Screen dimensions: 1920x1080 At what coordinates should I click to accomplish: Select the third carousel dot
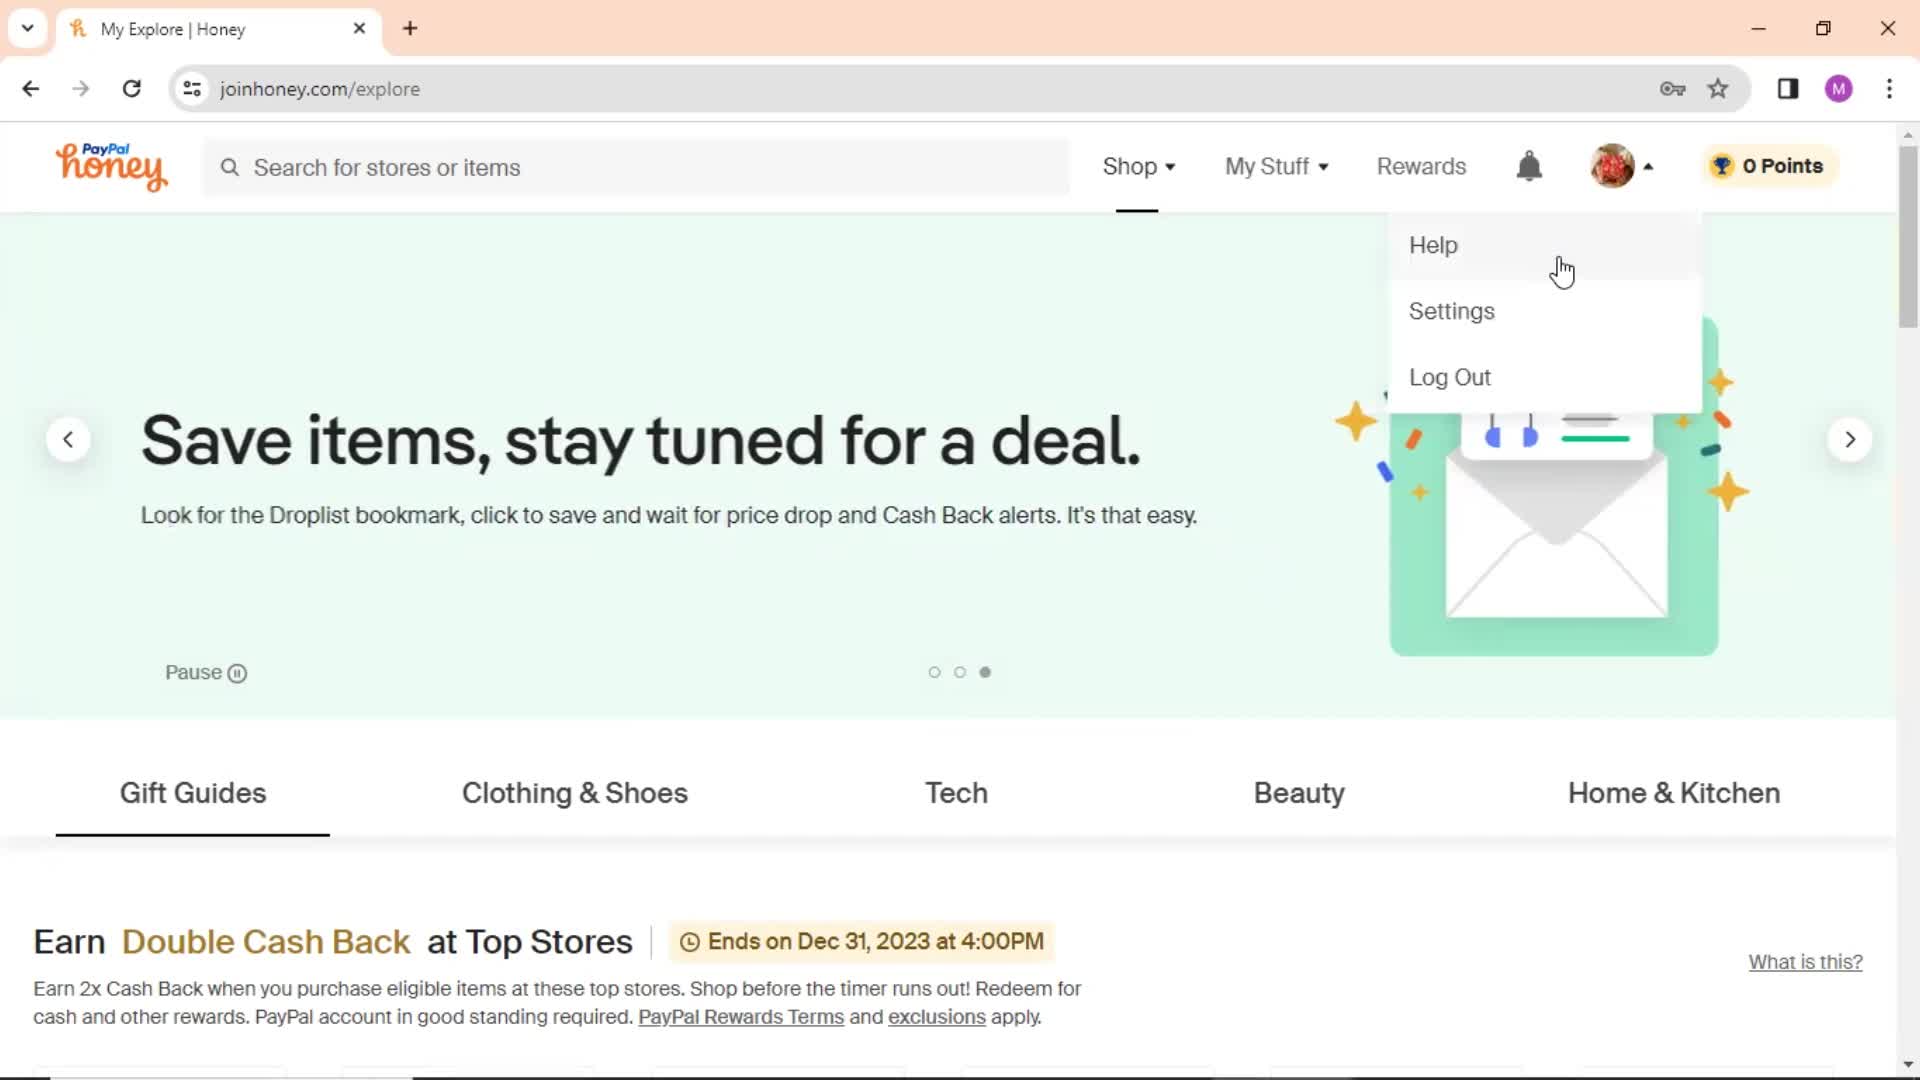click(985, 672)
